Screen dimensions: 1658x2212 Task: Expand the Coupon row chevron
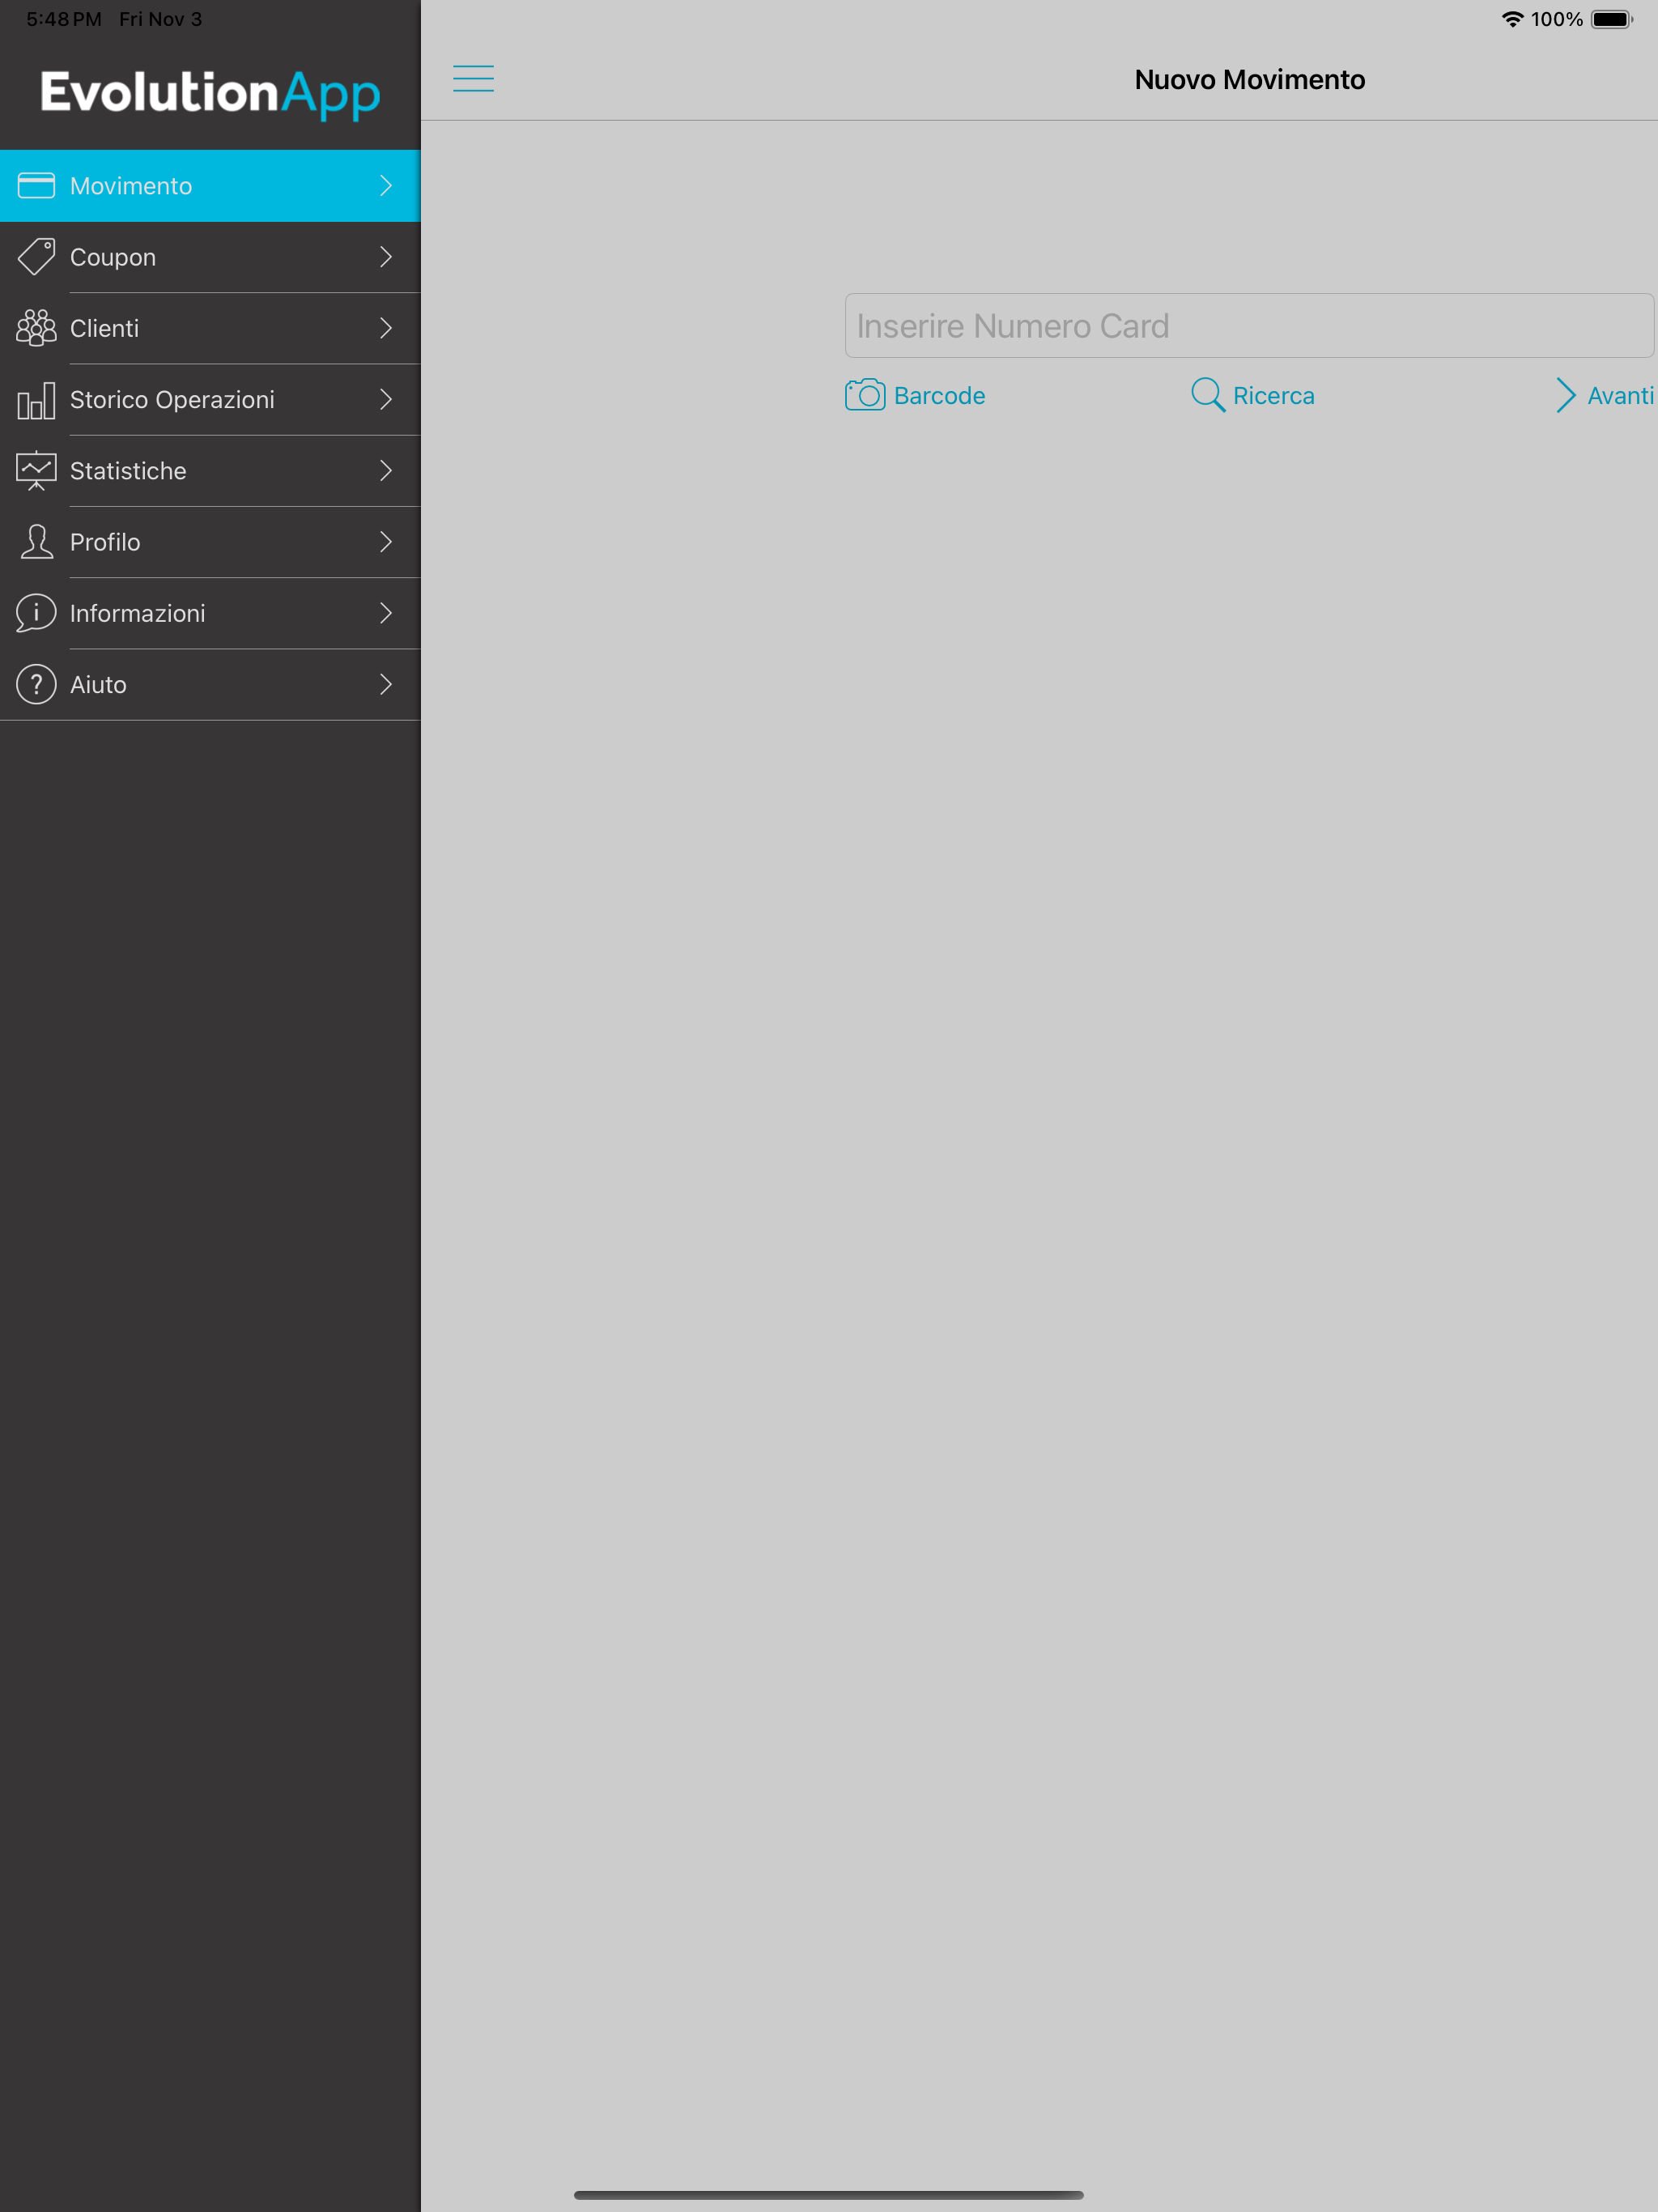386,257
